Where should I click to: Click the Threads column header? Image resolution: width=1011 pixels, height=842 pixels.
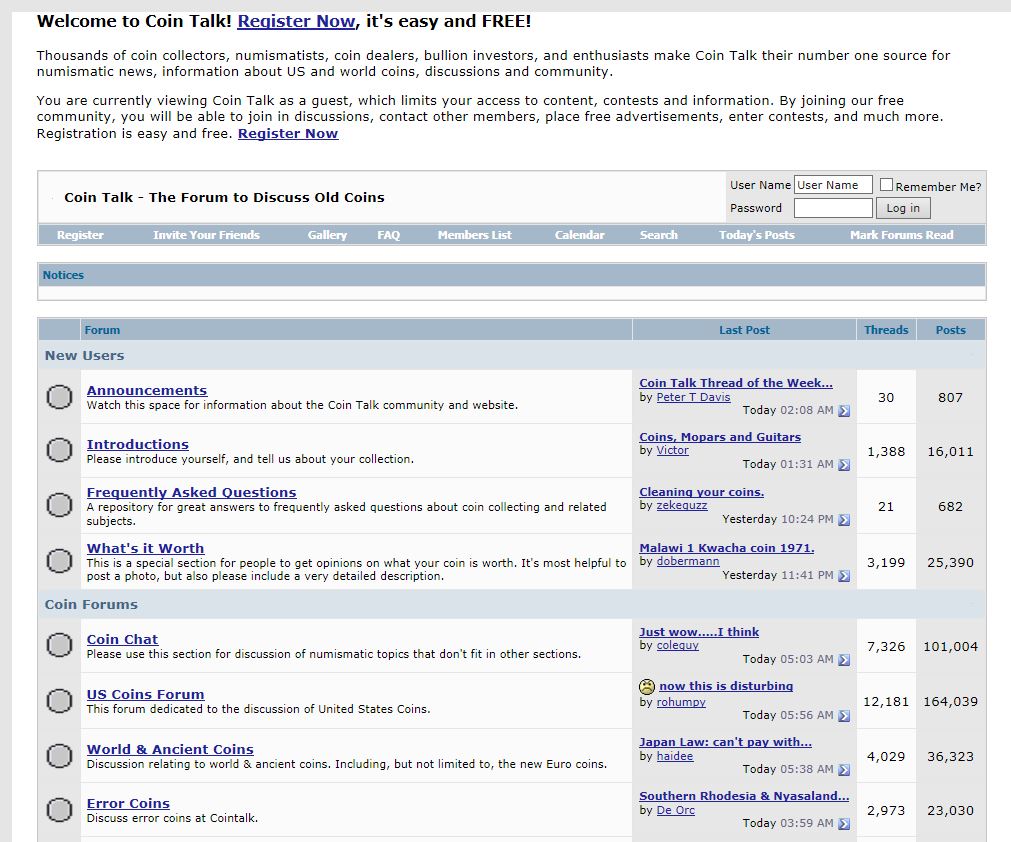click(886, 330)
